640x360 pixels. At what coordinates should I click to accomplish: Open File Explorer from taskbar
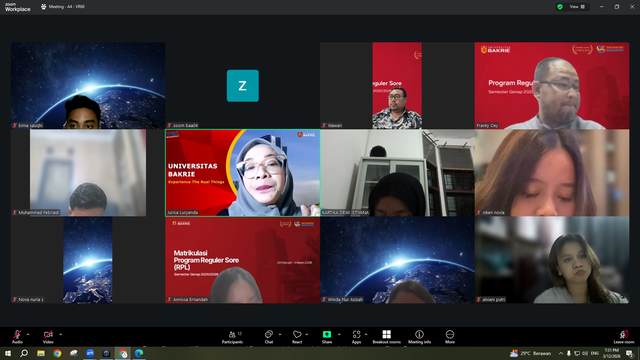(41, 353)
